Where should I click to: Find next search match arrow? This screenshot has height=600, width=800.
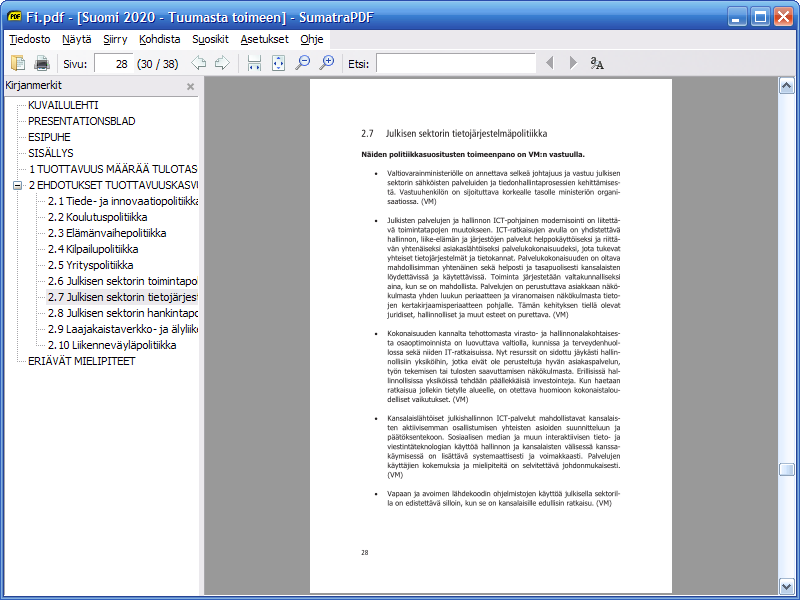573,63
